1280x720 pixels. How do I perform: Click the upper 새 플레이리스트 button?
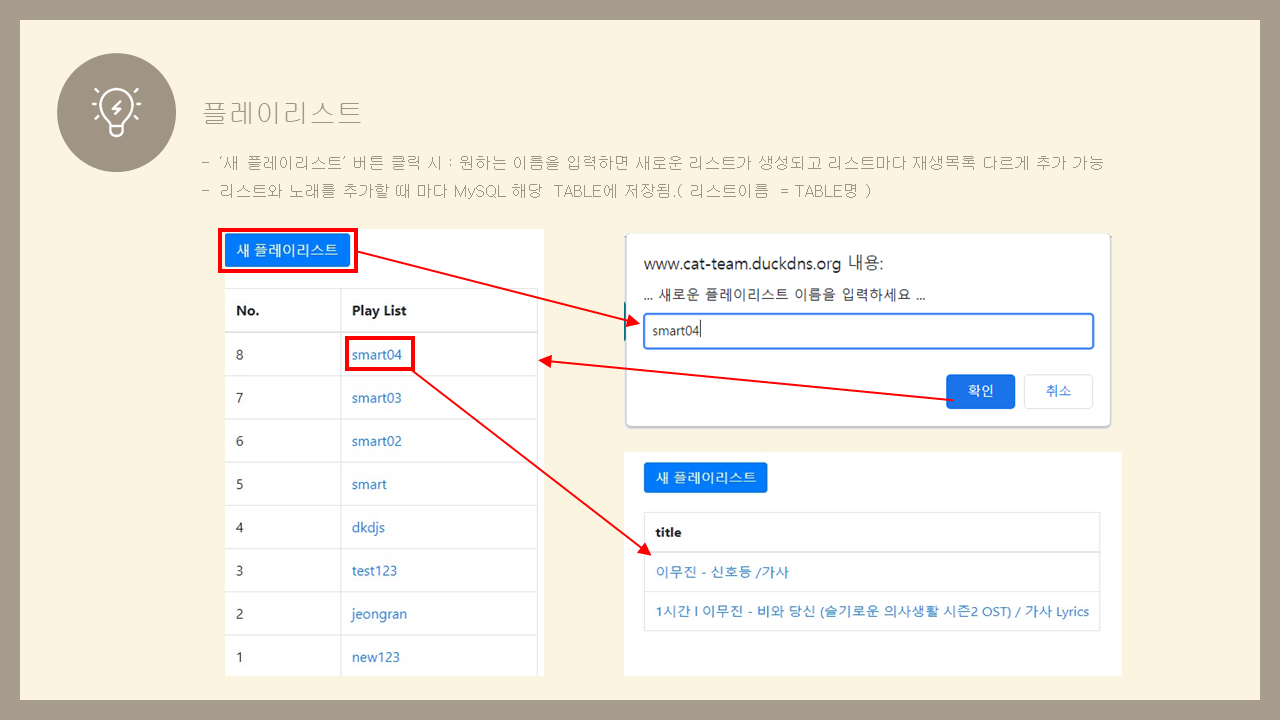point(287,250)
